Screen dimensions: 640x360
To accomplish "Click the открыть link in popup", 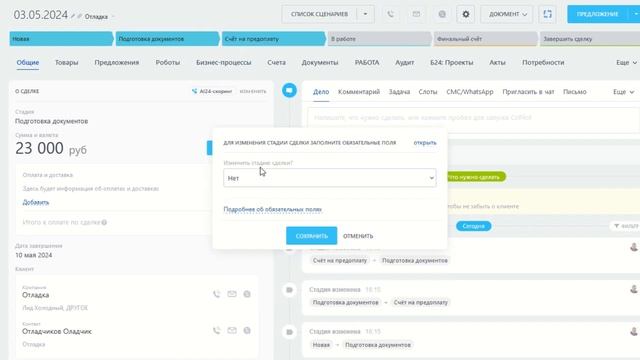I will (x=425, y=142).
